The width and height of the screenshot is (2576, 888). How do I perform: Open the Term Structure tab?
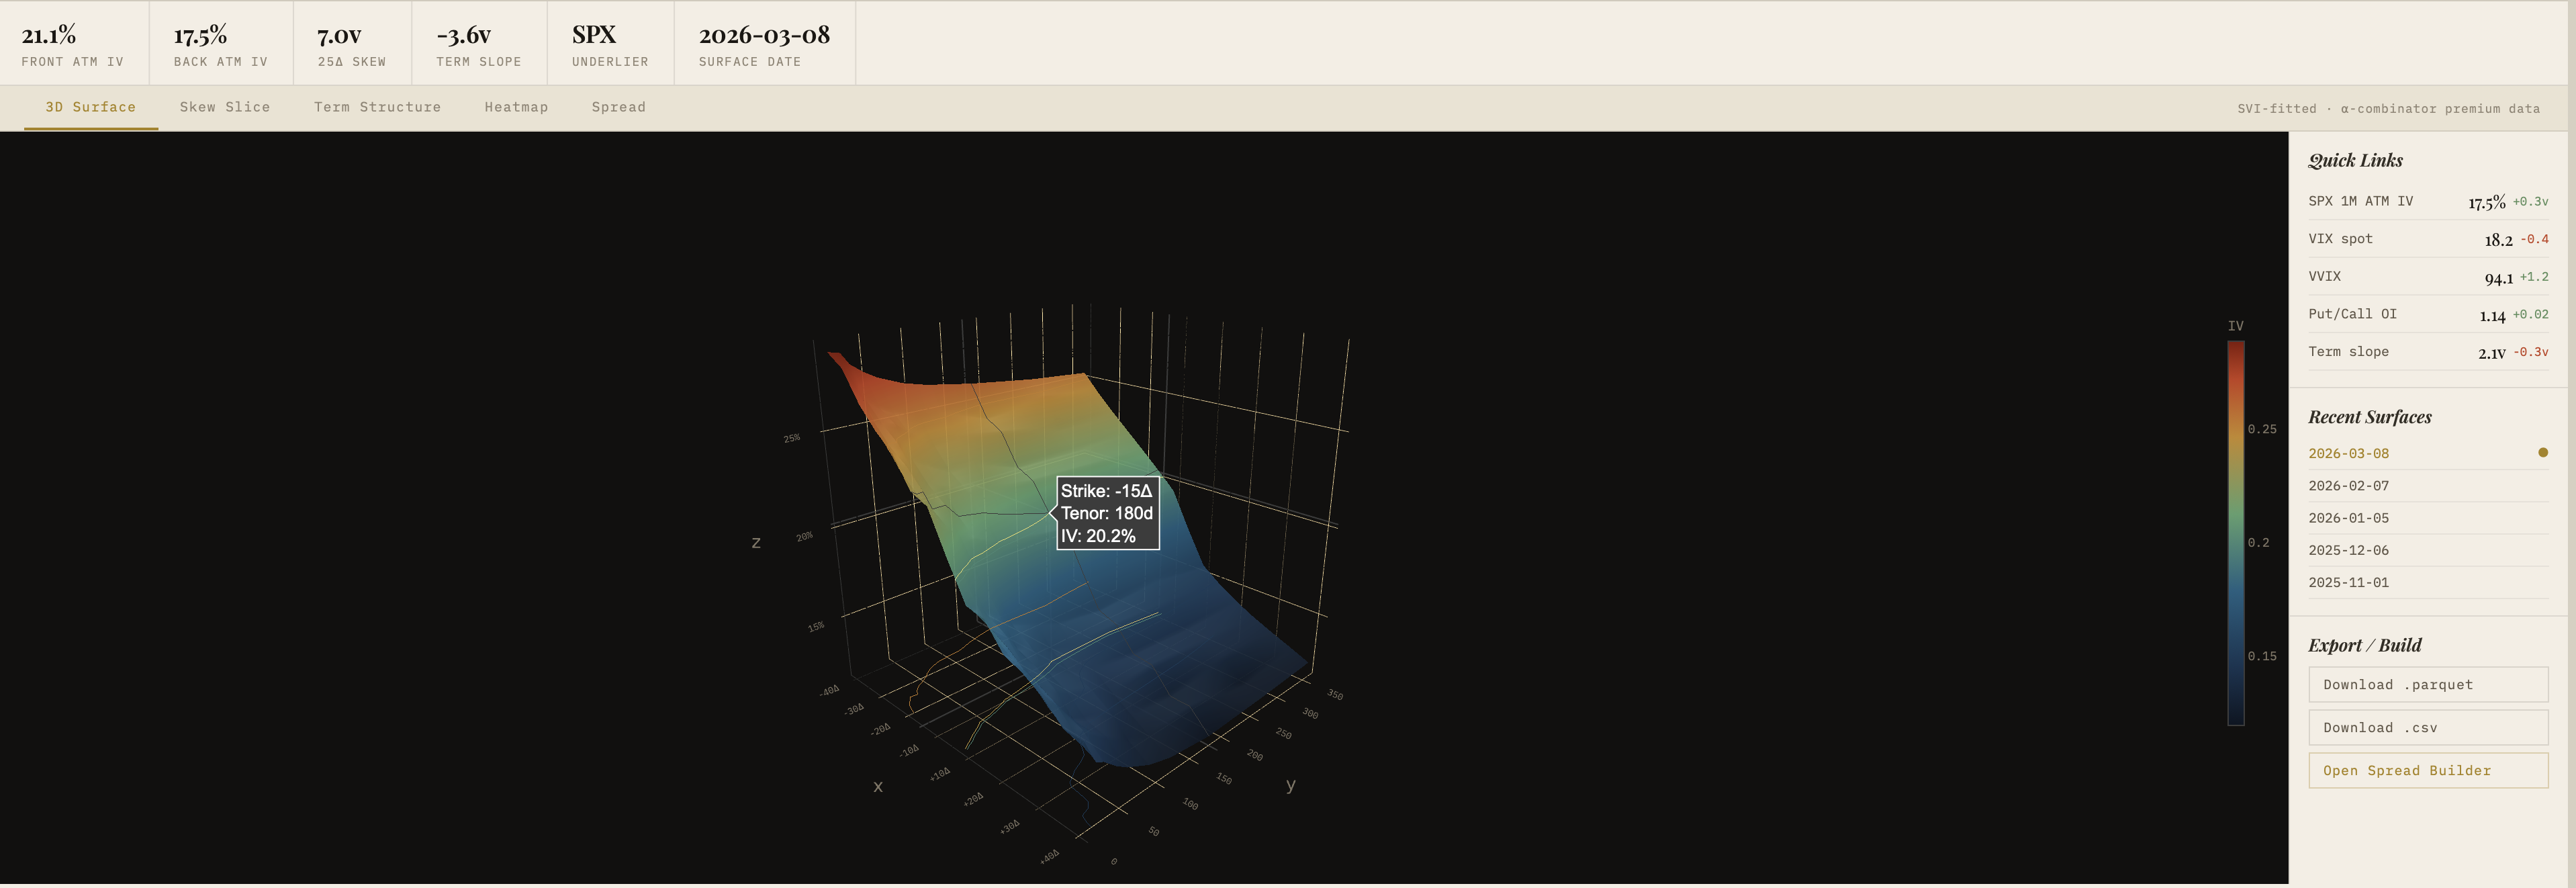(377, 107)
